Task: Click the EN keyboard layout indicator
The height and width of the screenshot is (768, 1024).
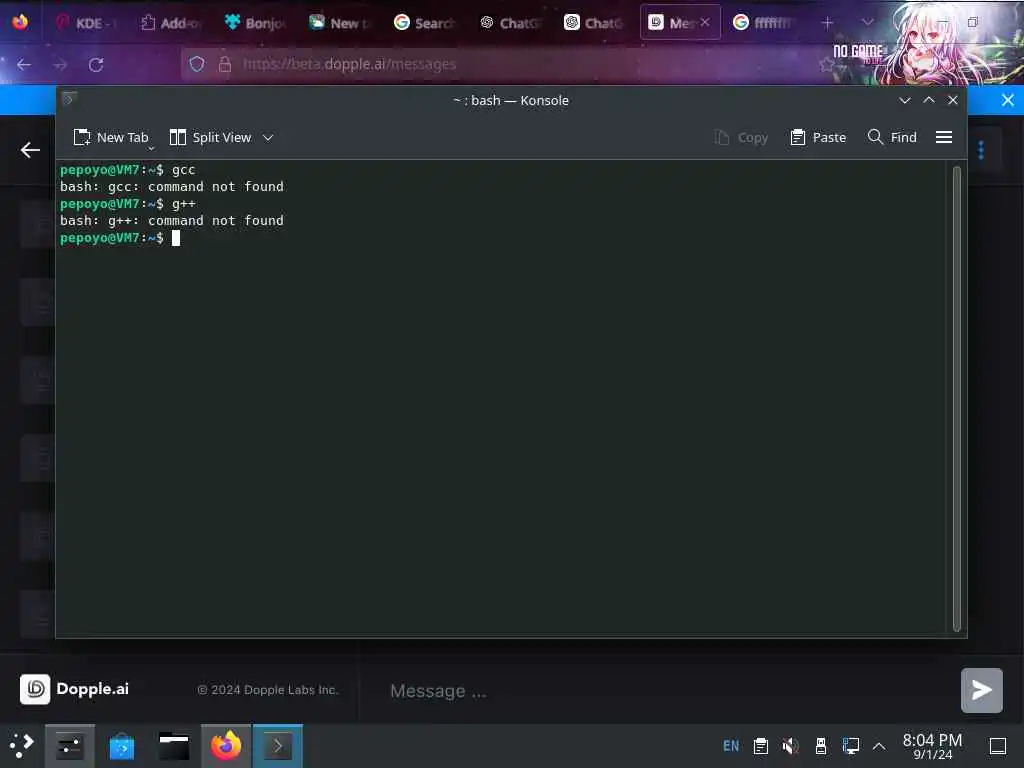Action: pyautogui.click(x=731, y=746)
